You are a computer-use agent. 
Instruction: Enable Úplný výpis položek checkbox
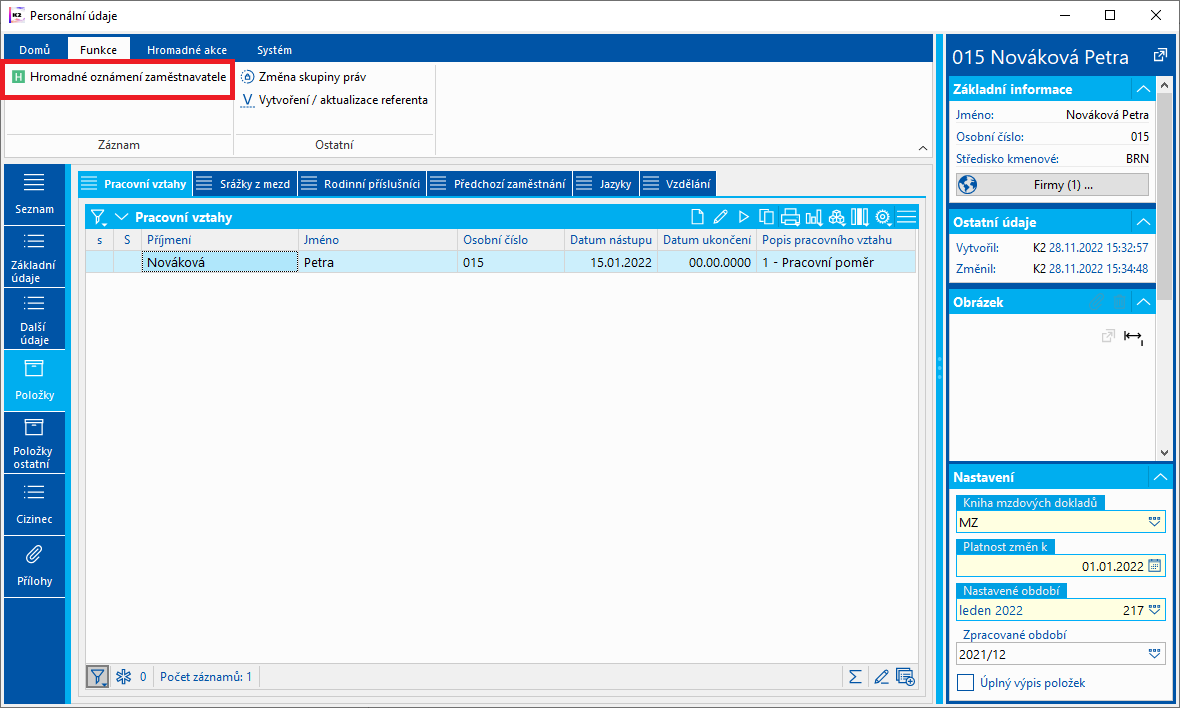pos(966,682)
